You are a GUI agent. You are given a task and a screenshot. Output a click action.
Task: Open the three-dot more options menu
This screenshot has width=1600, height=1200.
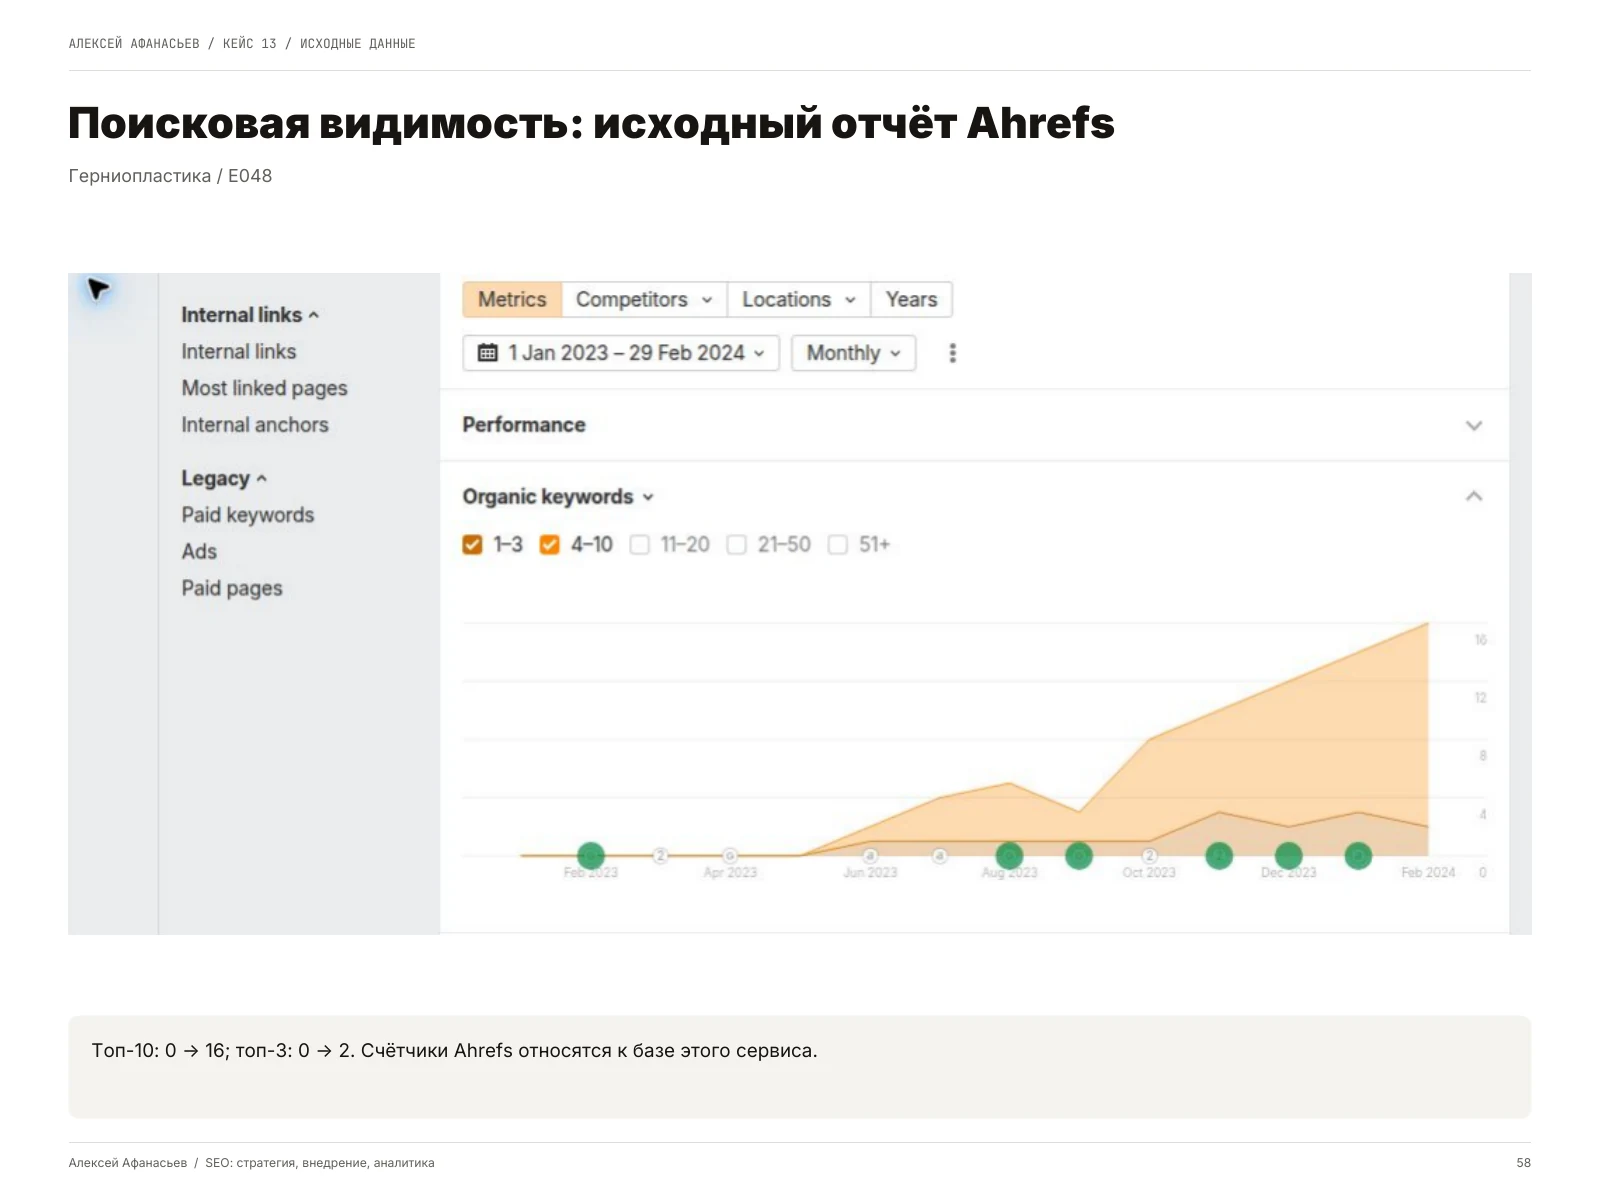pyautogui.click(x=952, y=353)
